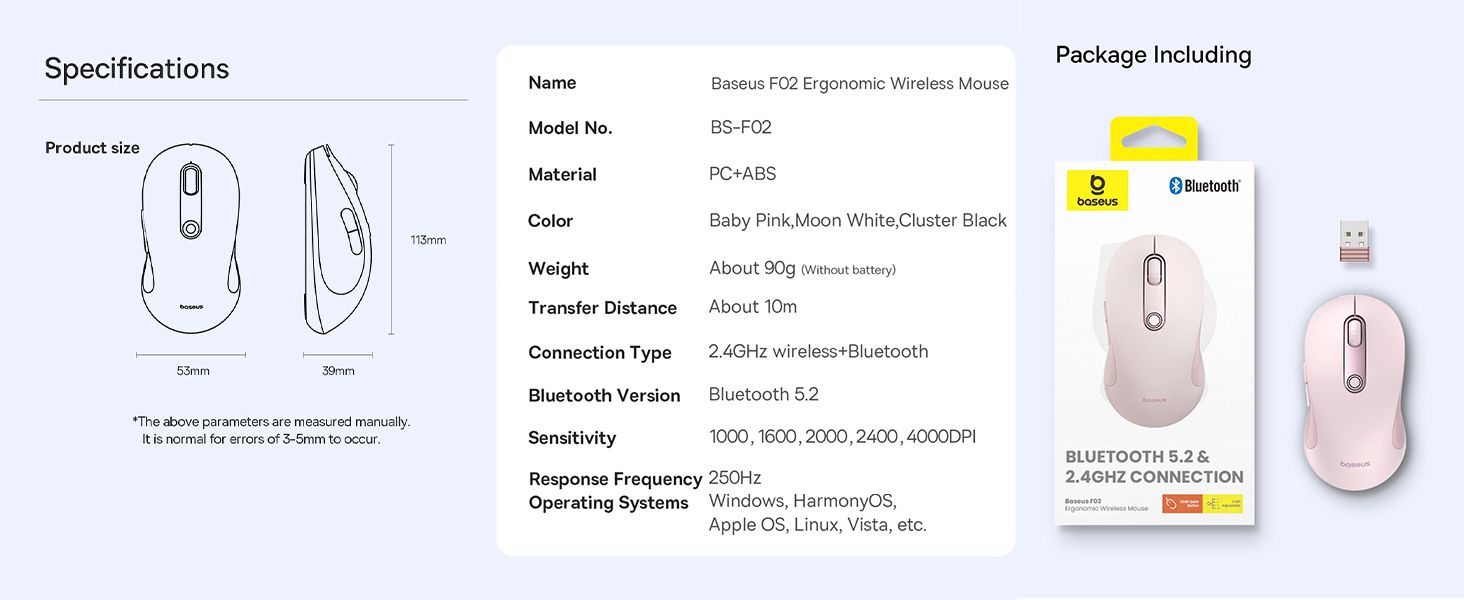The width and height of the screenshot is (1464, 600).
Task: Click the BS-F02 model number value
Action: [741, 127]
